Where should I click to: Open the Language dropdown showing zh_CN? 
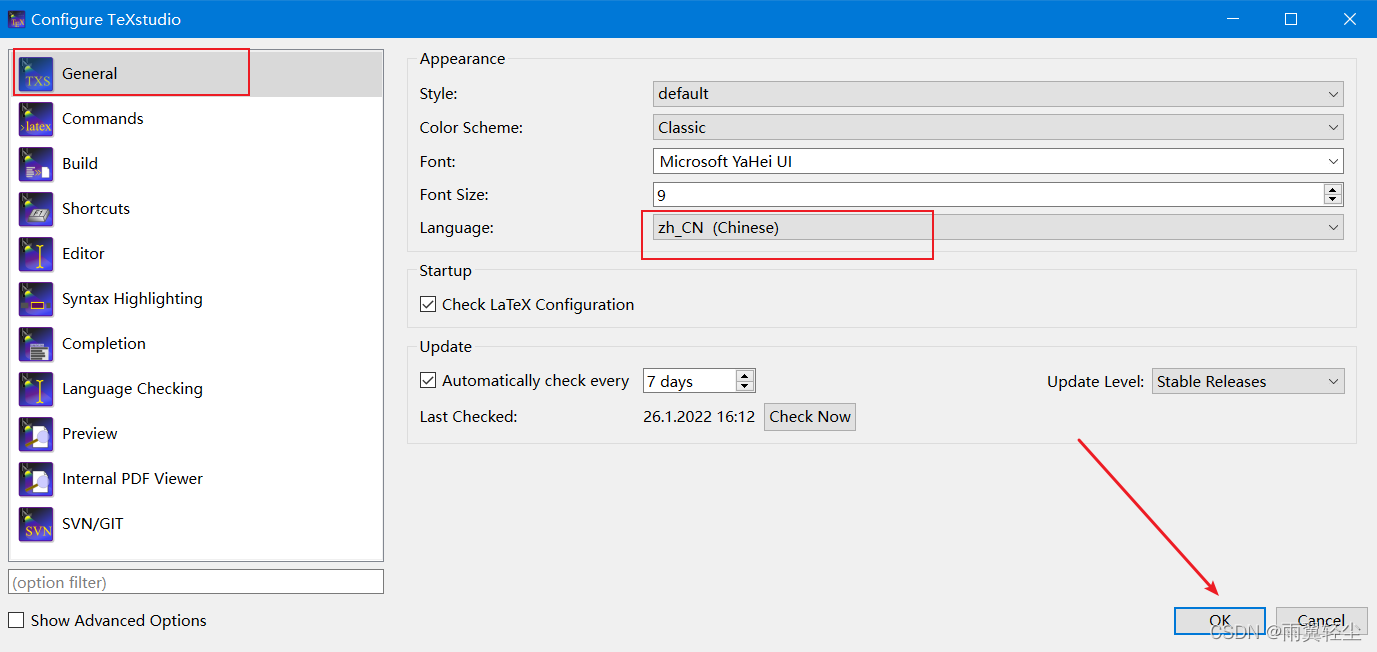point(998,228)
